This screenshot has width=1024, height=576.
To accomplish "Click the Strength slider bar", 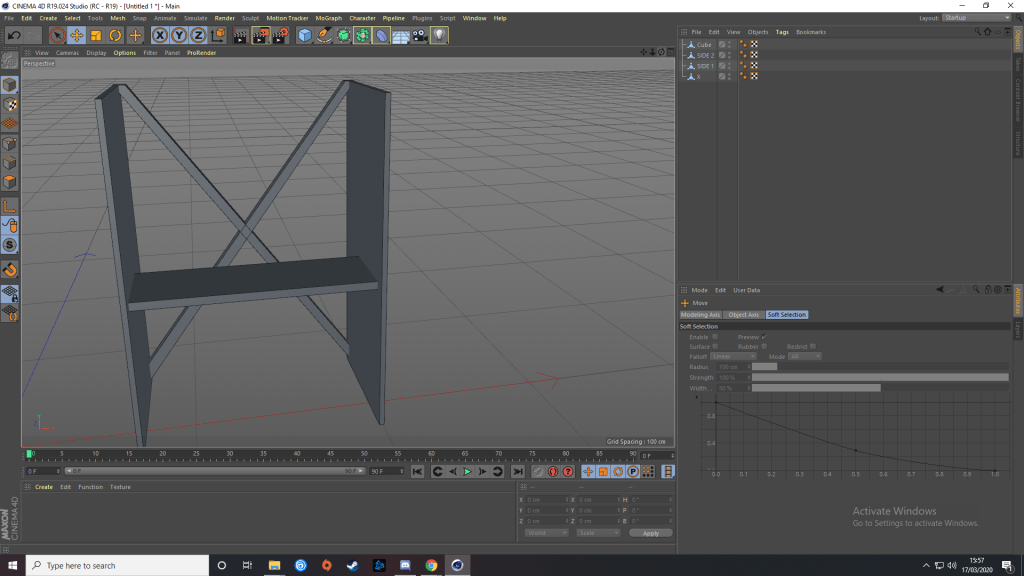I will 880,377.
